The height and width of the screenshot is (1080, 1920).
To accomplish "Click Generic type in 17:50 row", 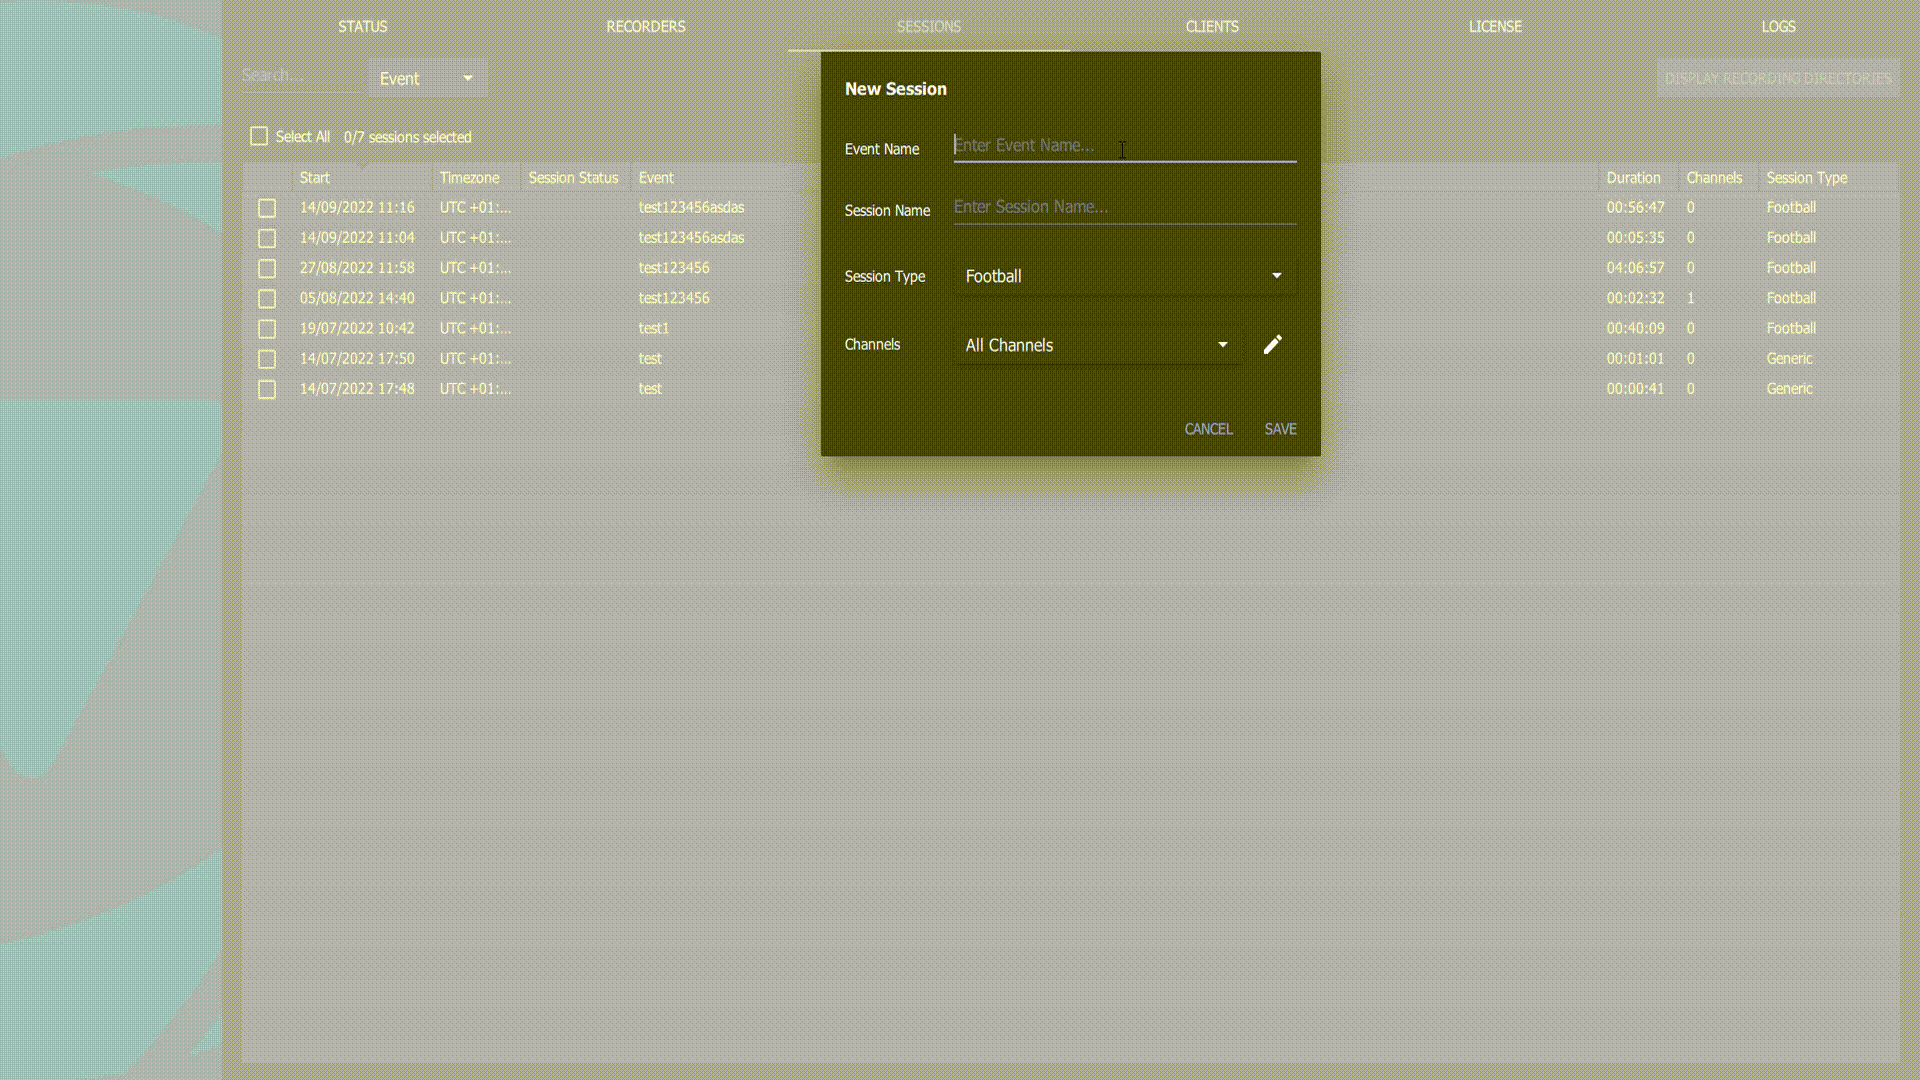I will pyautogui.click(x=1789, y=358).
